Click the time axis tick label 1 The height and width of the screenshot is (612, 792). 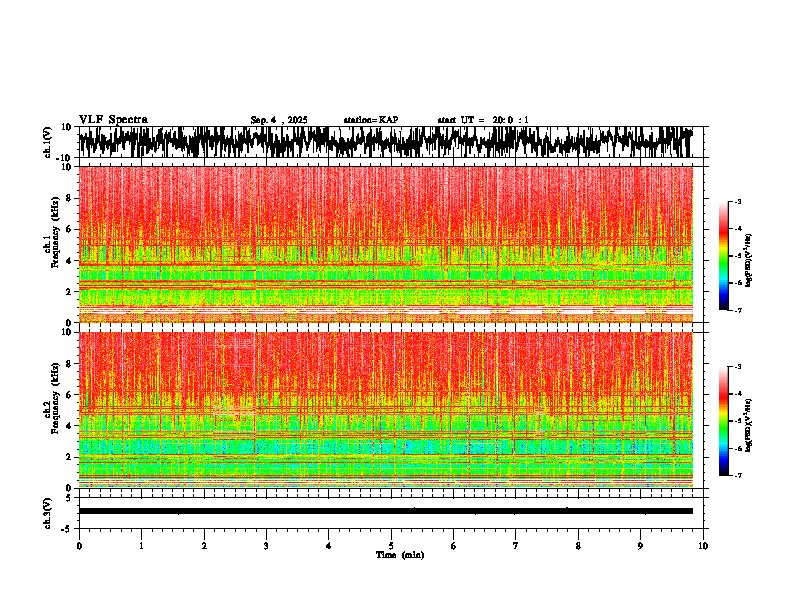[x=141, y=546]
